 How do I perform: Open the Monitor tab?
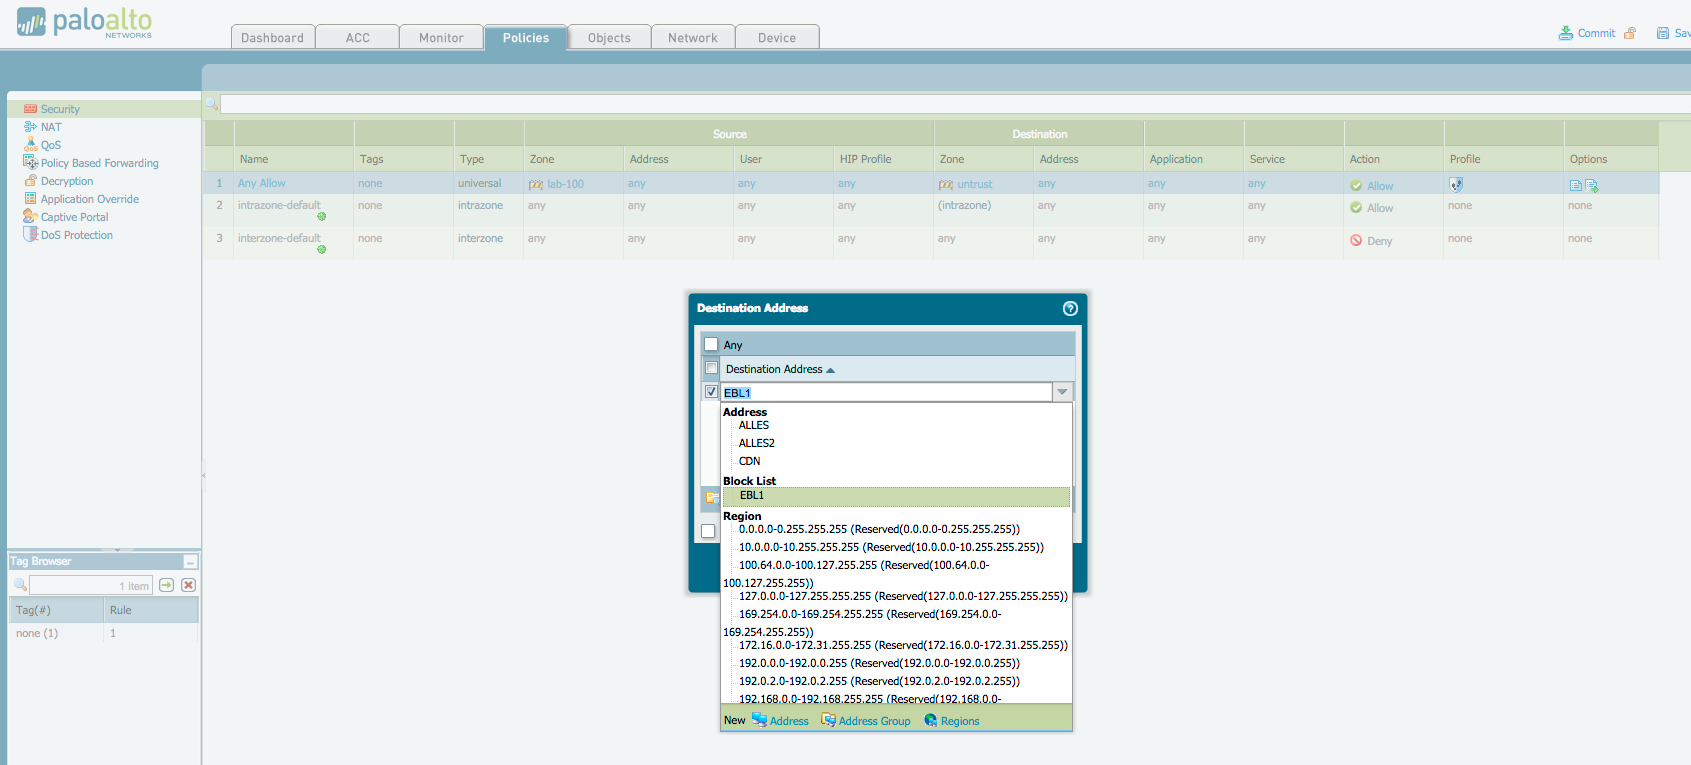(441, 38)
